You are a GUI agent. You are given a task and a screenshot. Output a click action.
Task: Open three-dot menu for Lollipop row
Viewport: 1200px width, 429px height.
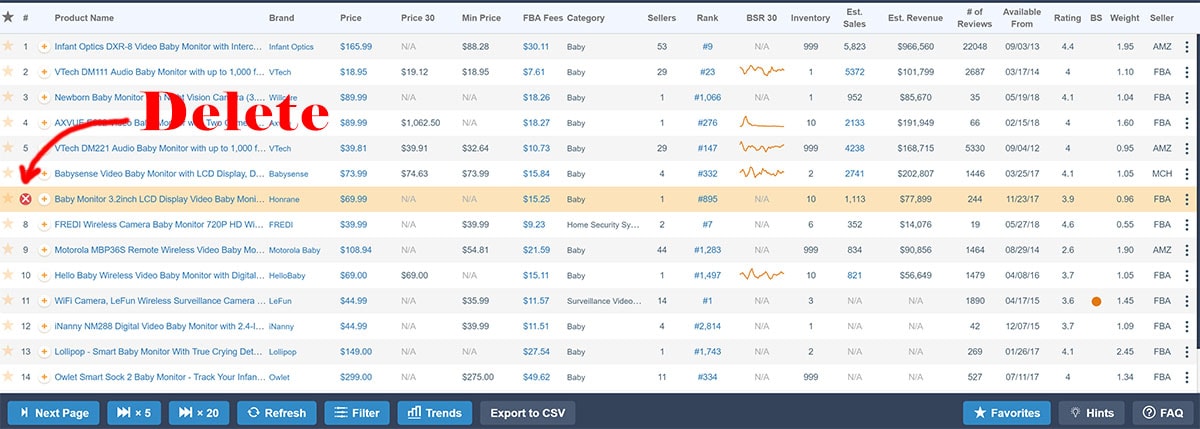pyautogui.click(x=1187, y=352)
